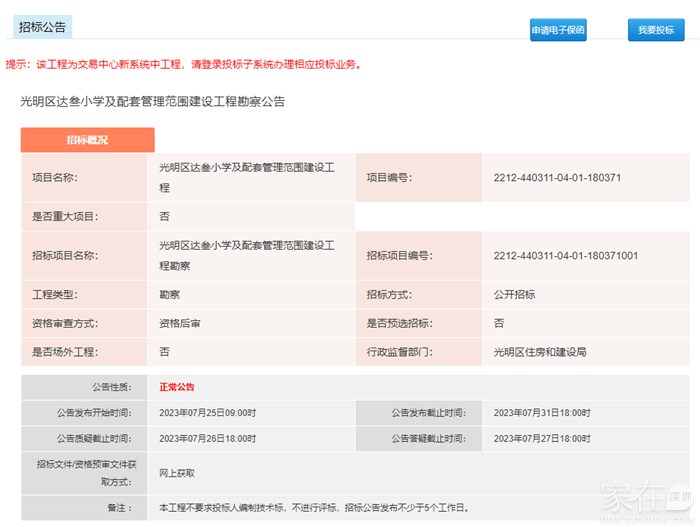Click the 公告答疑截止时间 date value
700x527 pixels.
click(x=541, y=438)
